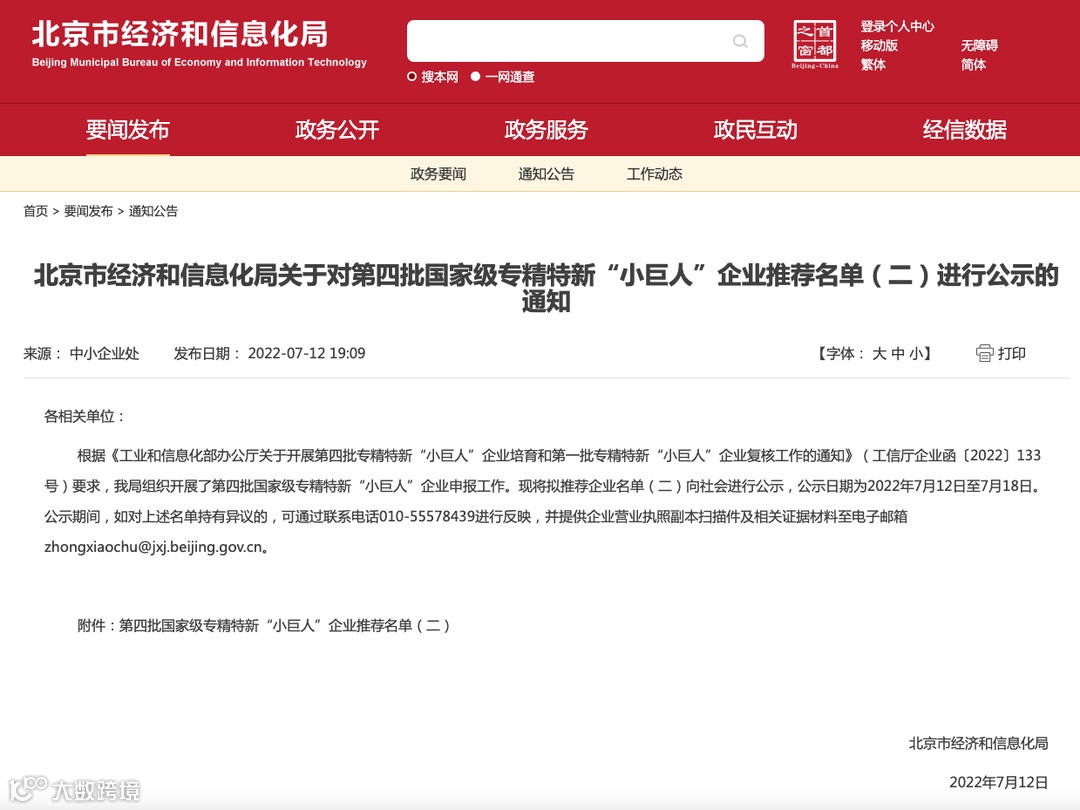The width and height of the screenshot is (1080, 810).
Task: Go to 通知公告 sub-tab
Action: 546,174
